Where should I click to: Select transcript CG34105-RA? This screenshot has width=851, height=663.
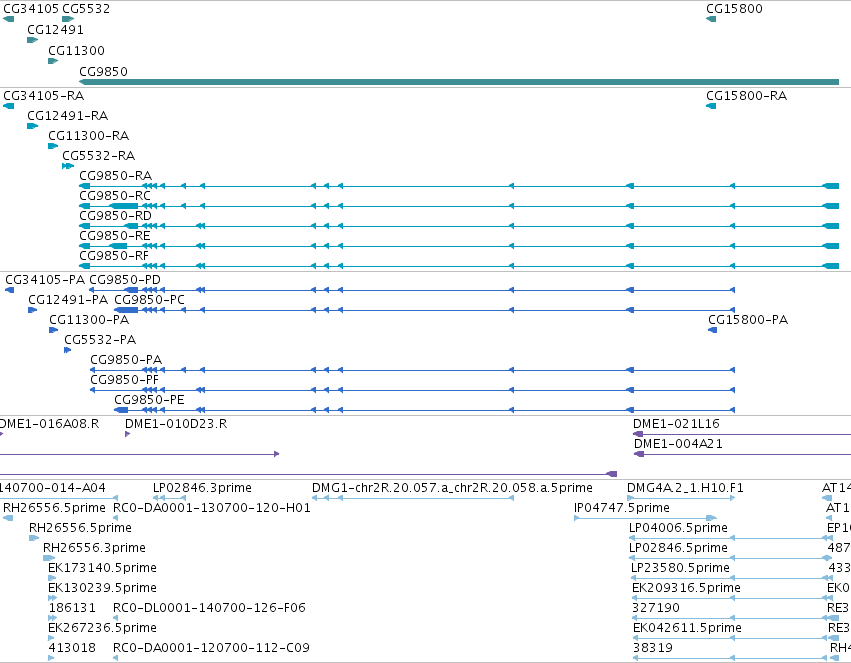pyautogui.click(x=44, y=96)
